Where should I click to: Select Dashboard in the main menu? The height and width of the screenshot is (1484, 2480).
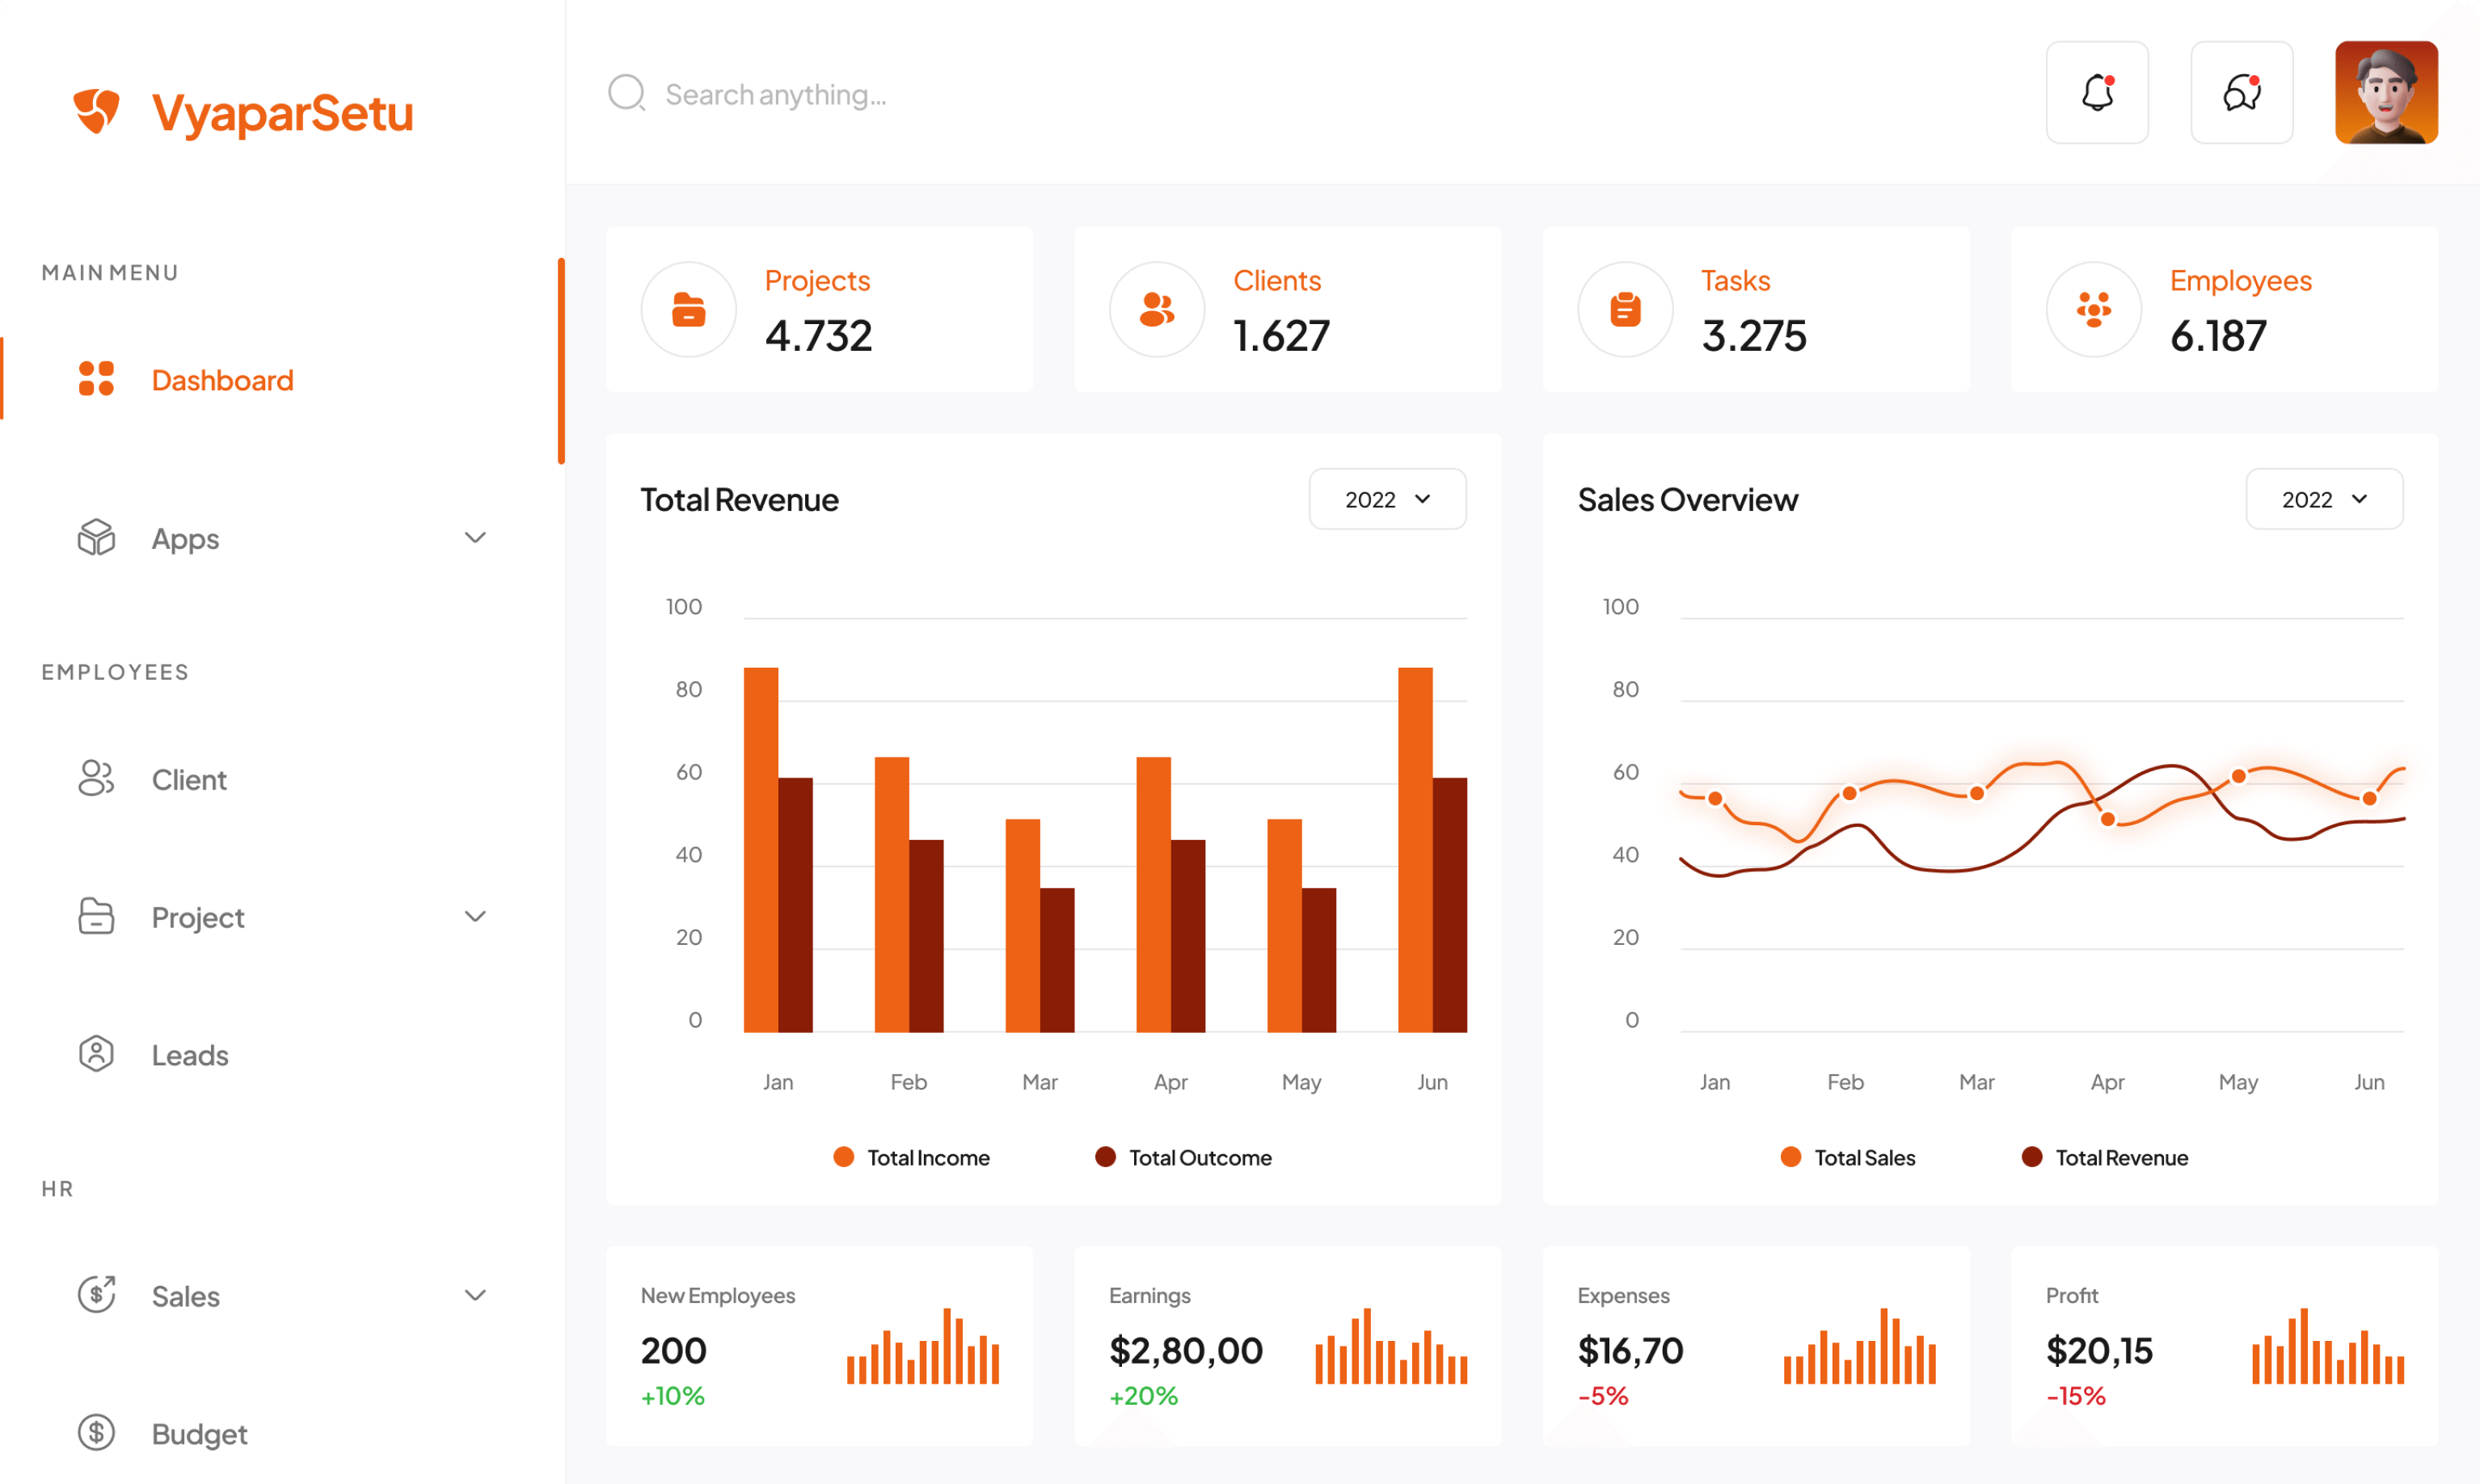tap(222, 380)
